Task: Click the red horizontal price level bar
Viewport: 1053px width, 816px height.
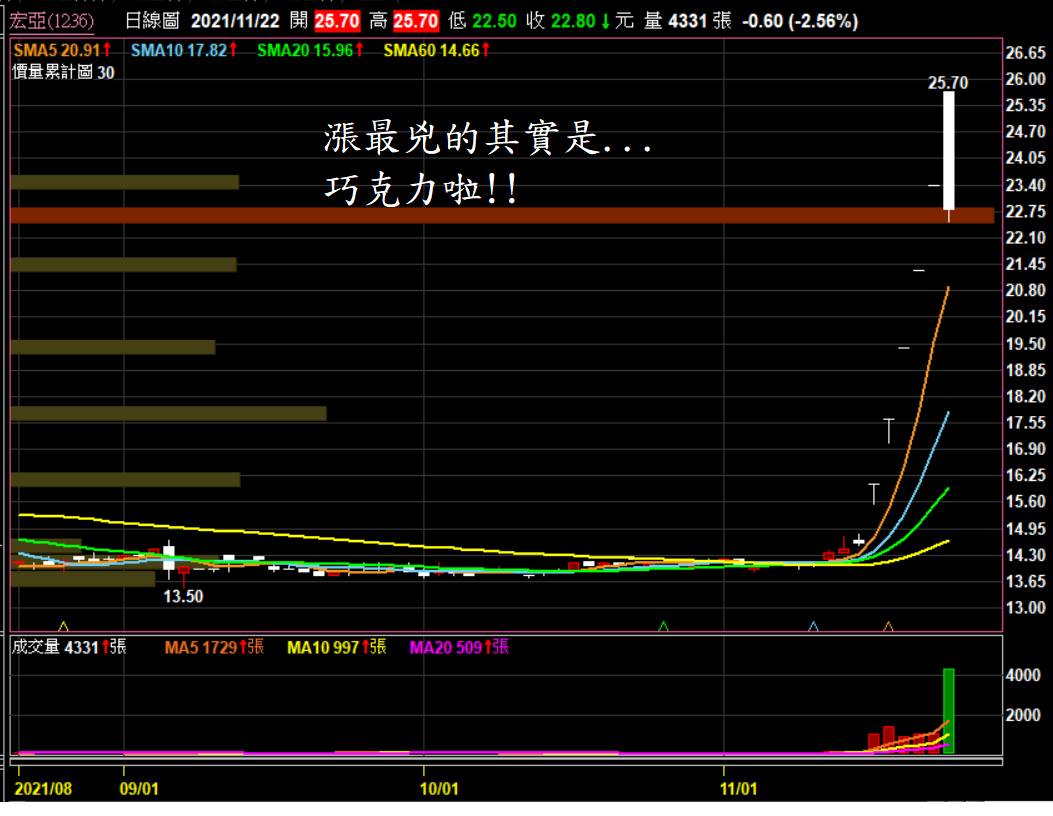Action: pyautogui.click(x=500, y=215)
